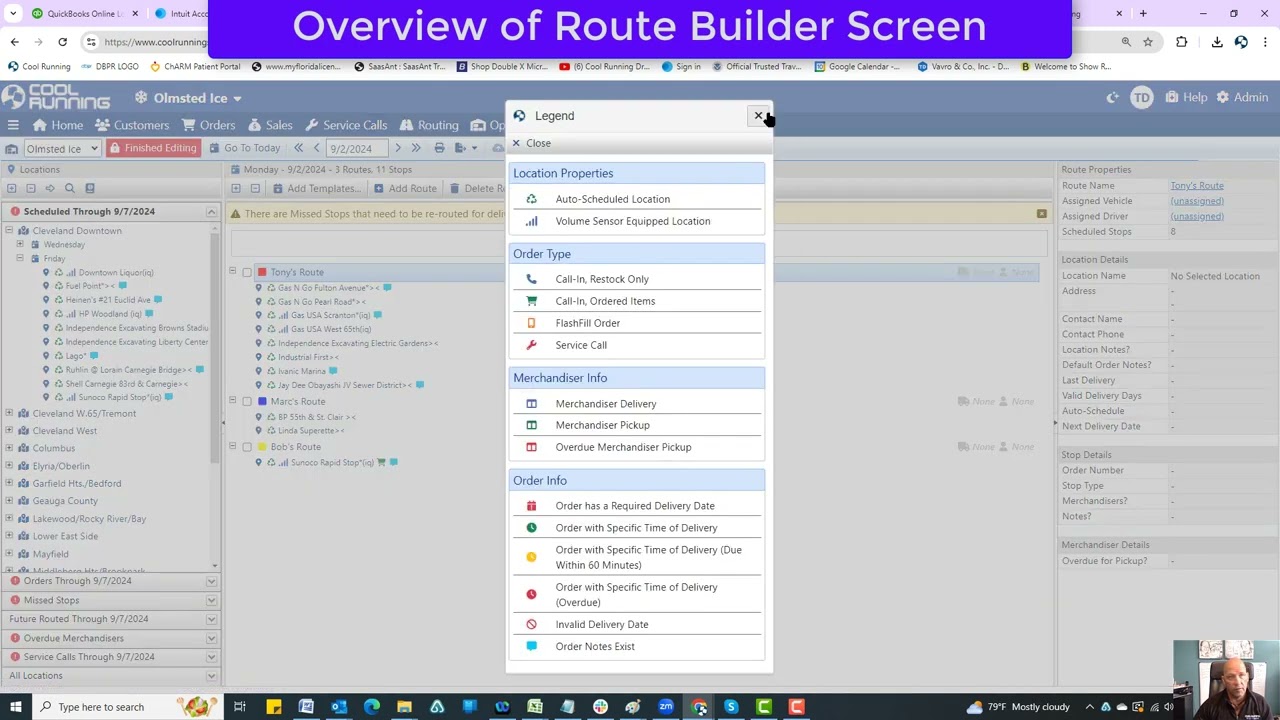Jump back a week with double-left arrows

(x=298, y=148)
